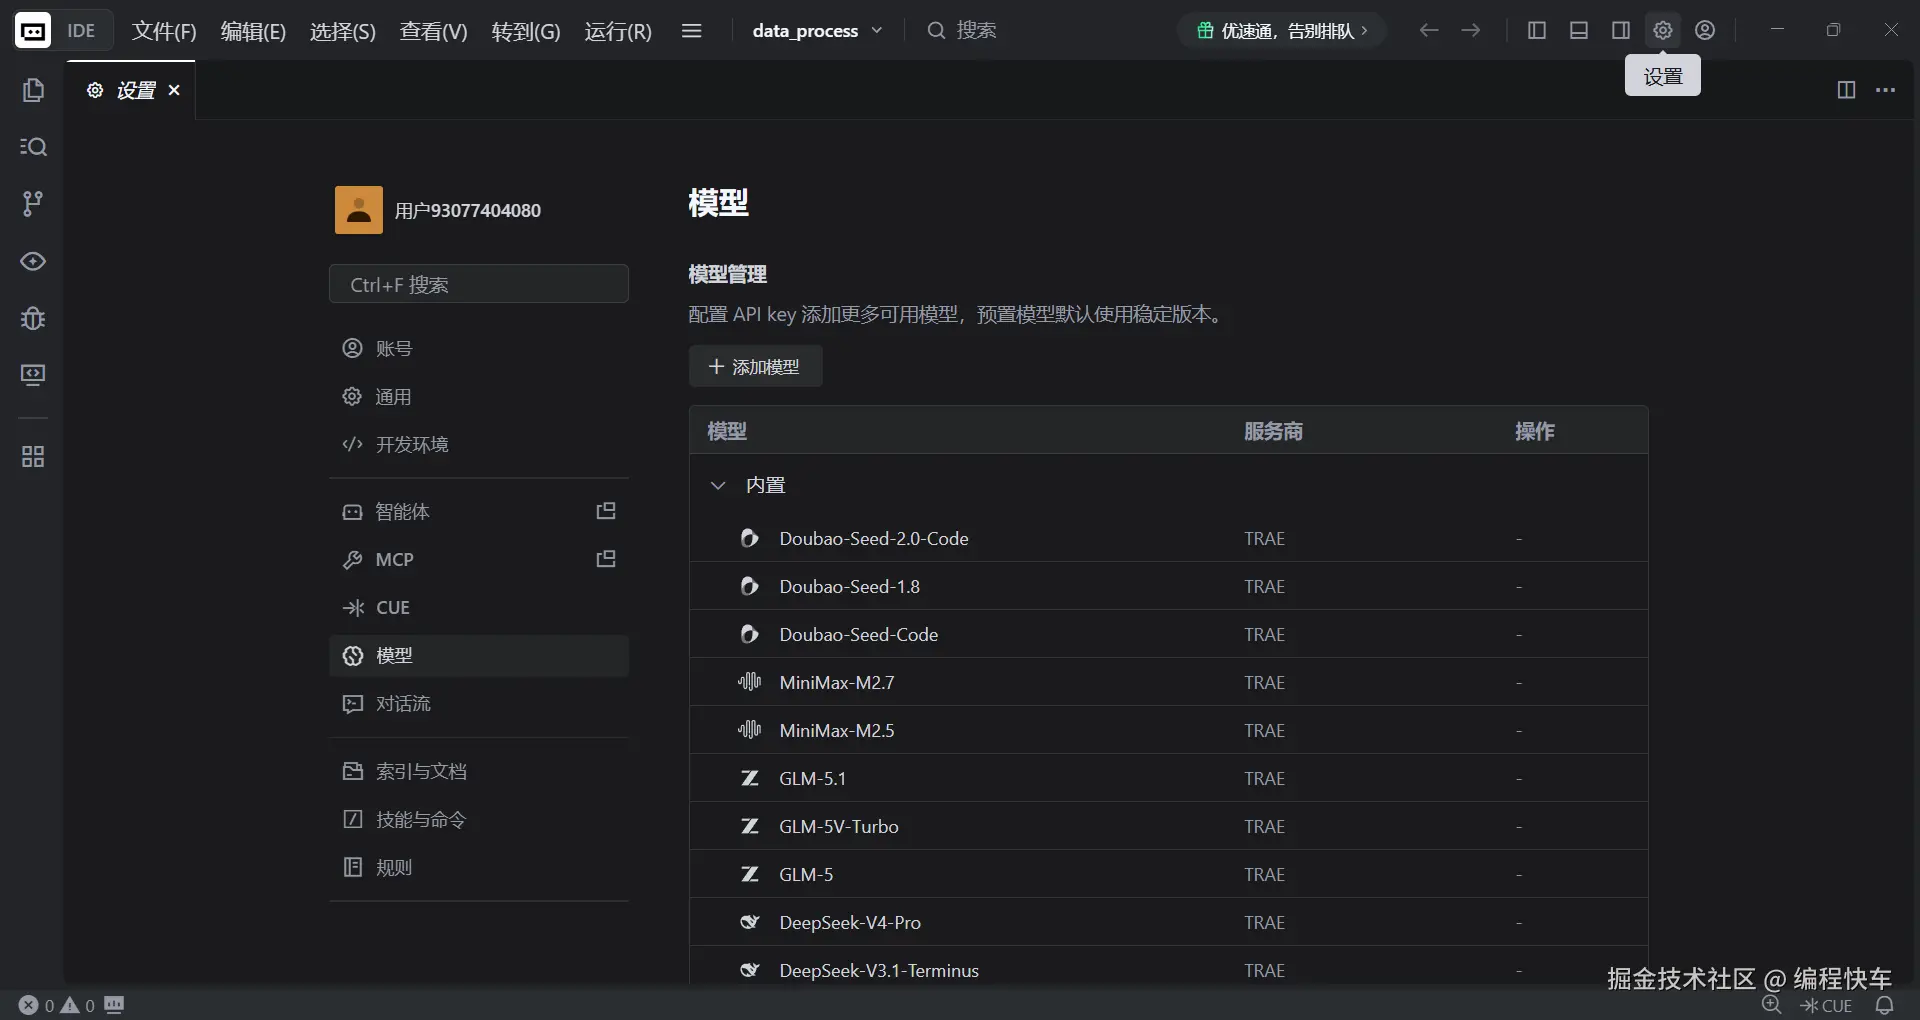Open the 通用 settings section

coord(479,396)
